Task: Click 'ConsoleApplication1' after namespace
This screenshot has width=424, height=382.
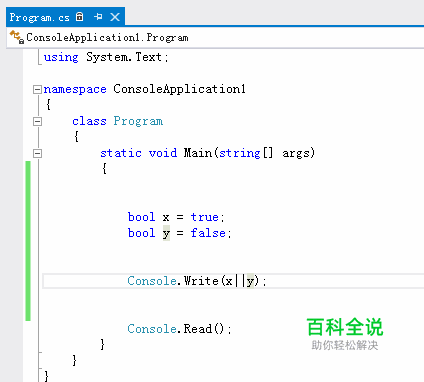Action: pos(180,89)
